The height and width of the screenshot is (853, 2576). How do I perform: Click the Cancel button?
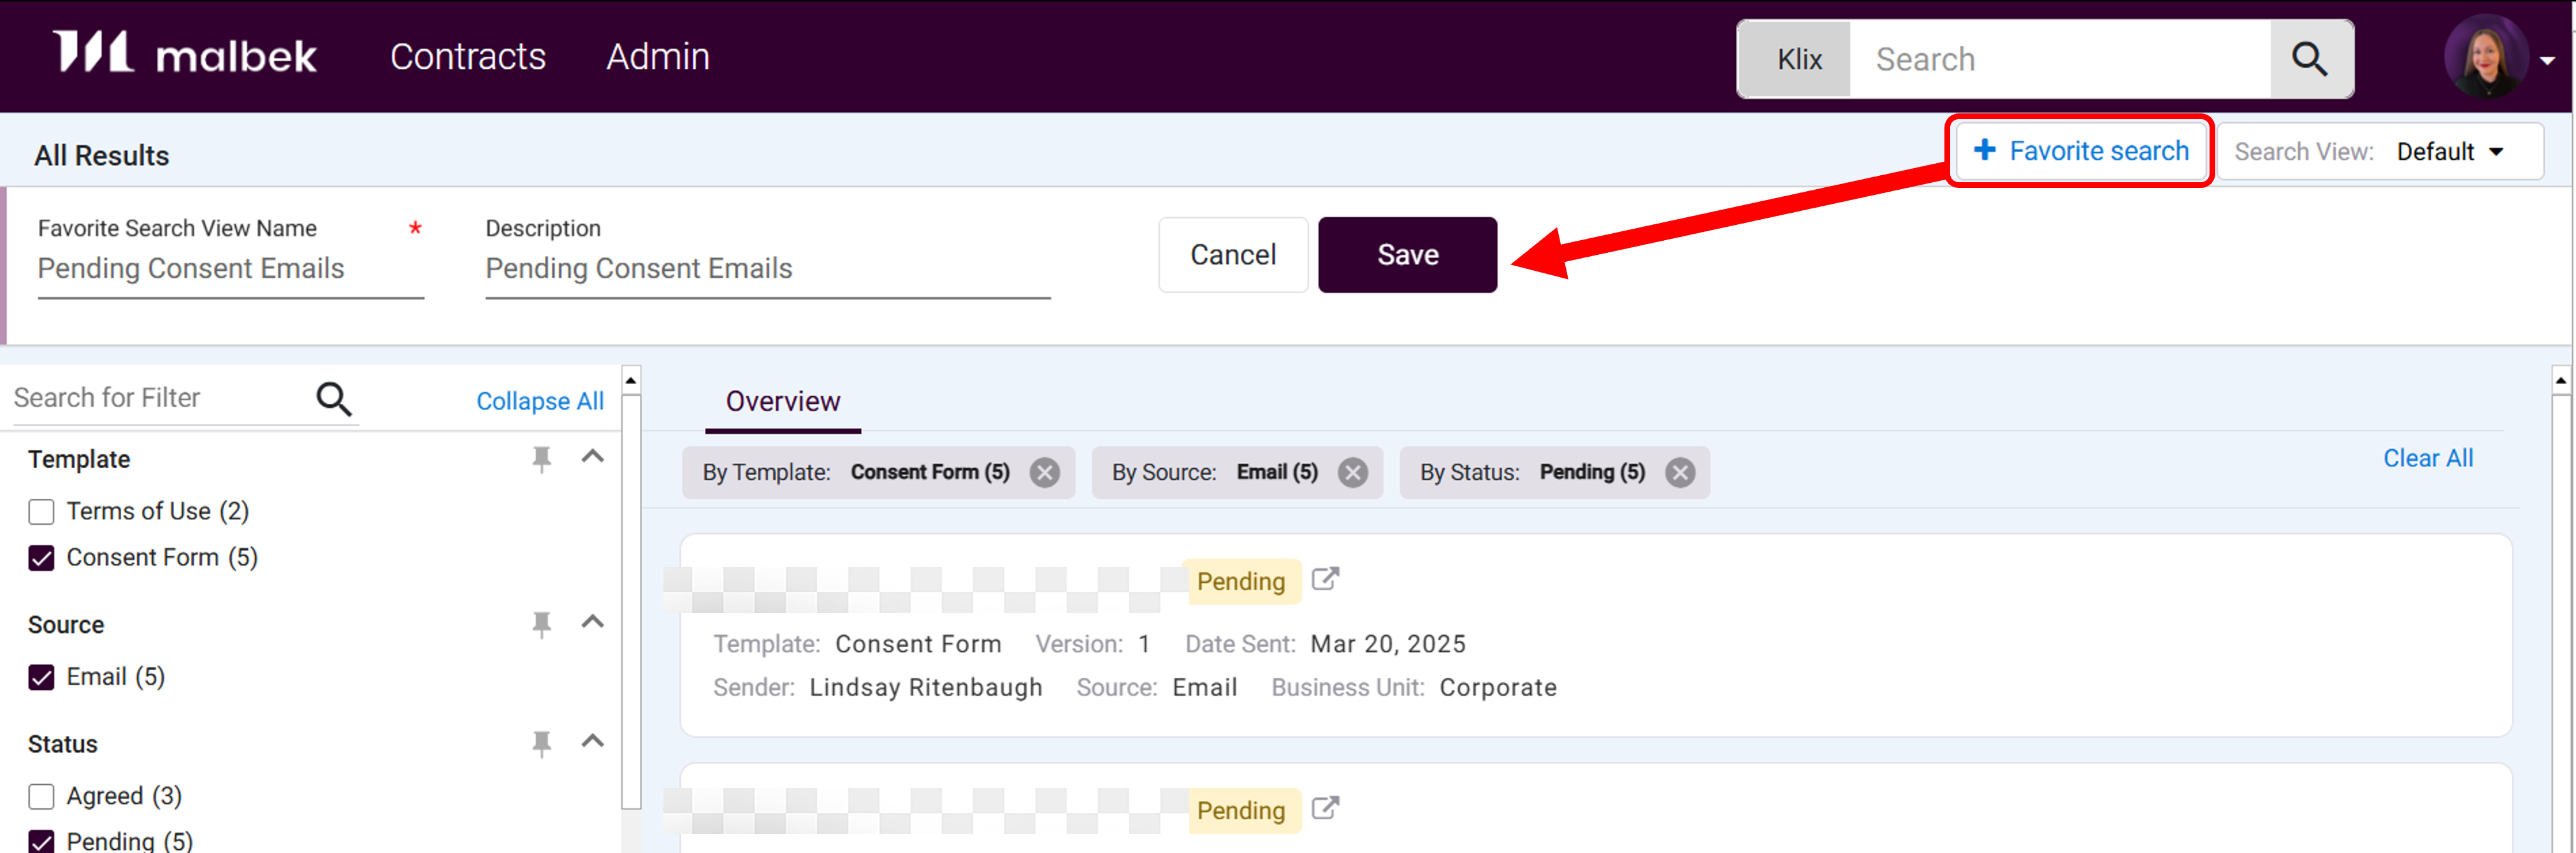1233,255
